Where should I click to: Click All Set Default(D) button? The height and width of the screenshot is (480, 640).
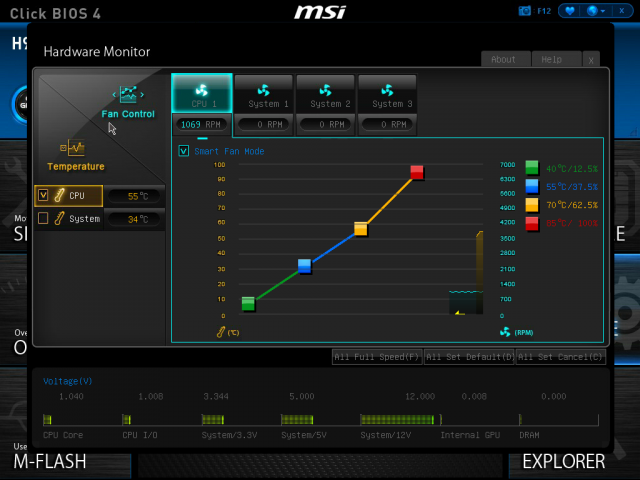[x=469, y=357]
